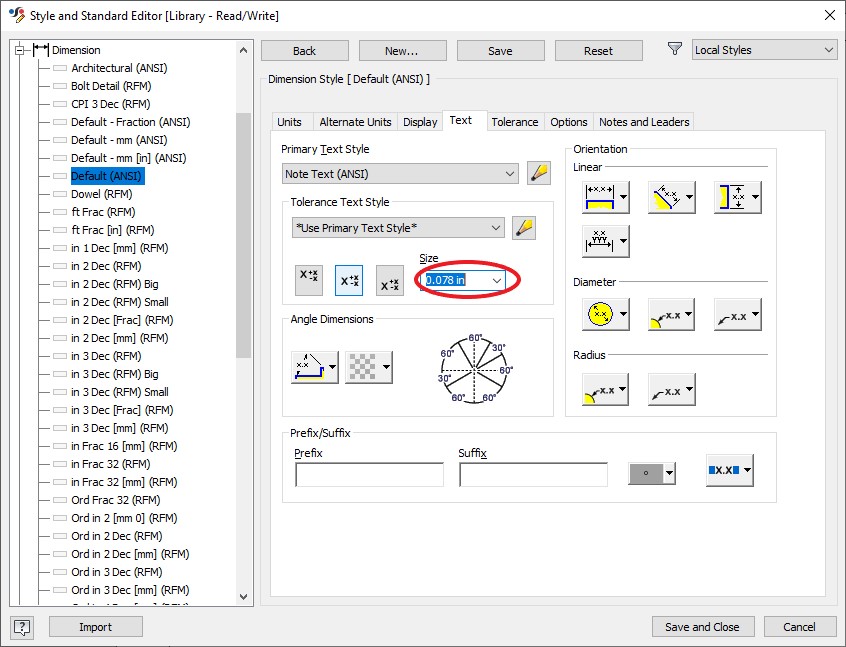This screenshot has height=647, width=846.
Task: Click the Suffix input field
Action: pos(534,475)
